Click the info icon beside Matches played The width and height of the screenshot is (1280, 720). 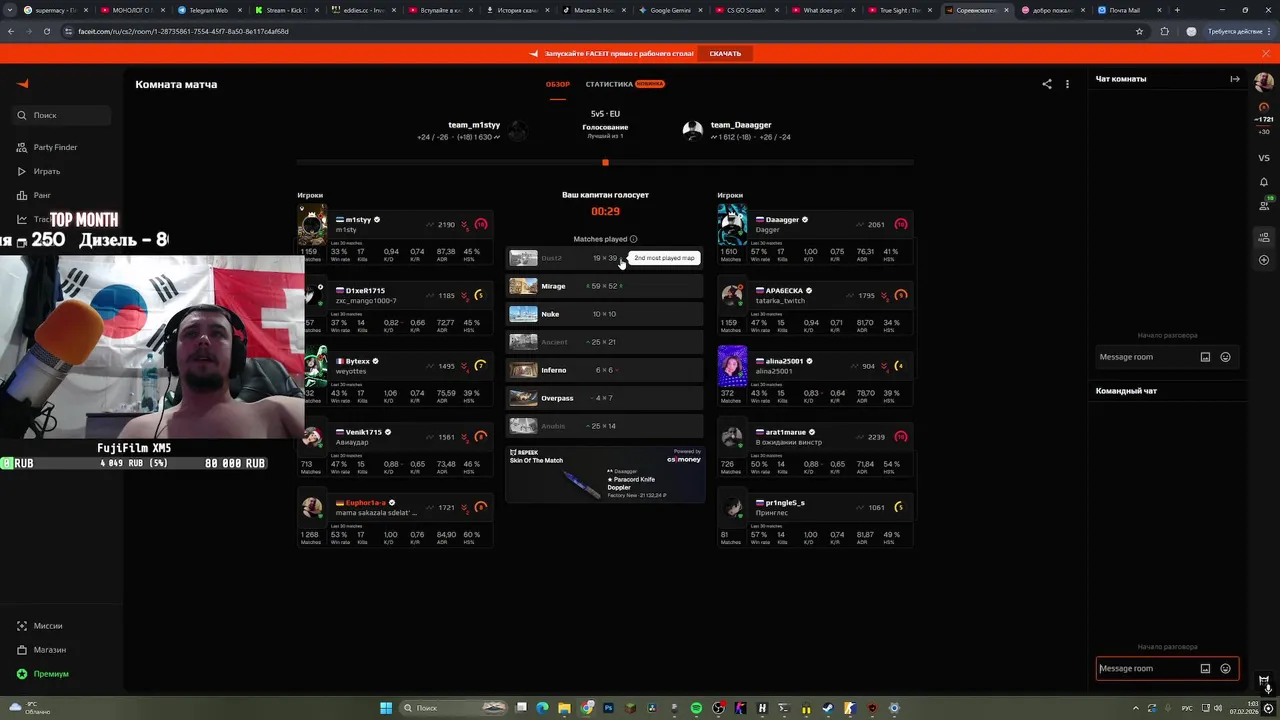tap(633, 239)
